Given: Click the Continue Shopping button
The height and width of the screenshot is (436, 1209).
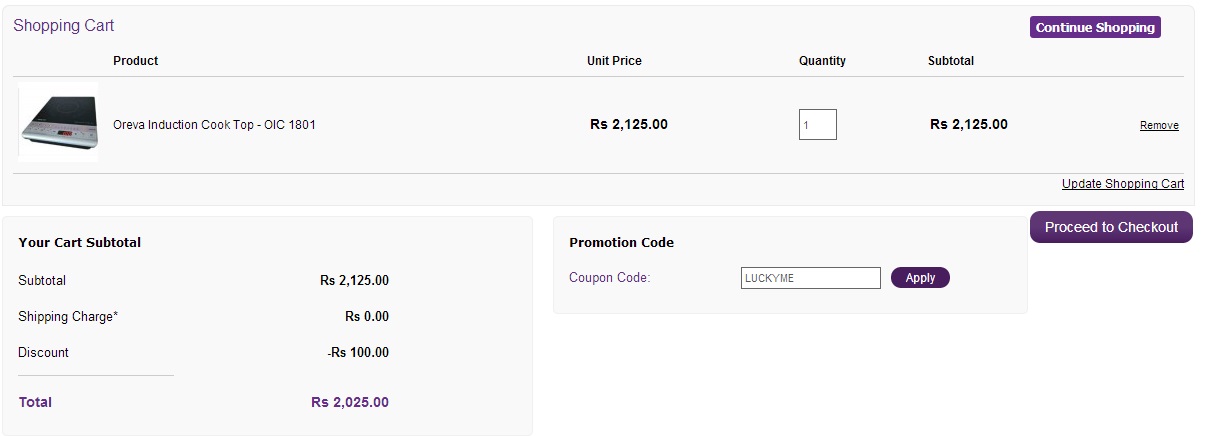Looking at the screenshot, I should (x=1095, y=28).
